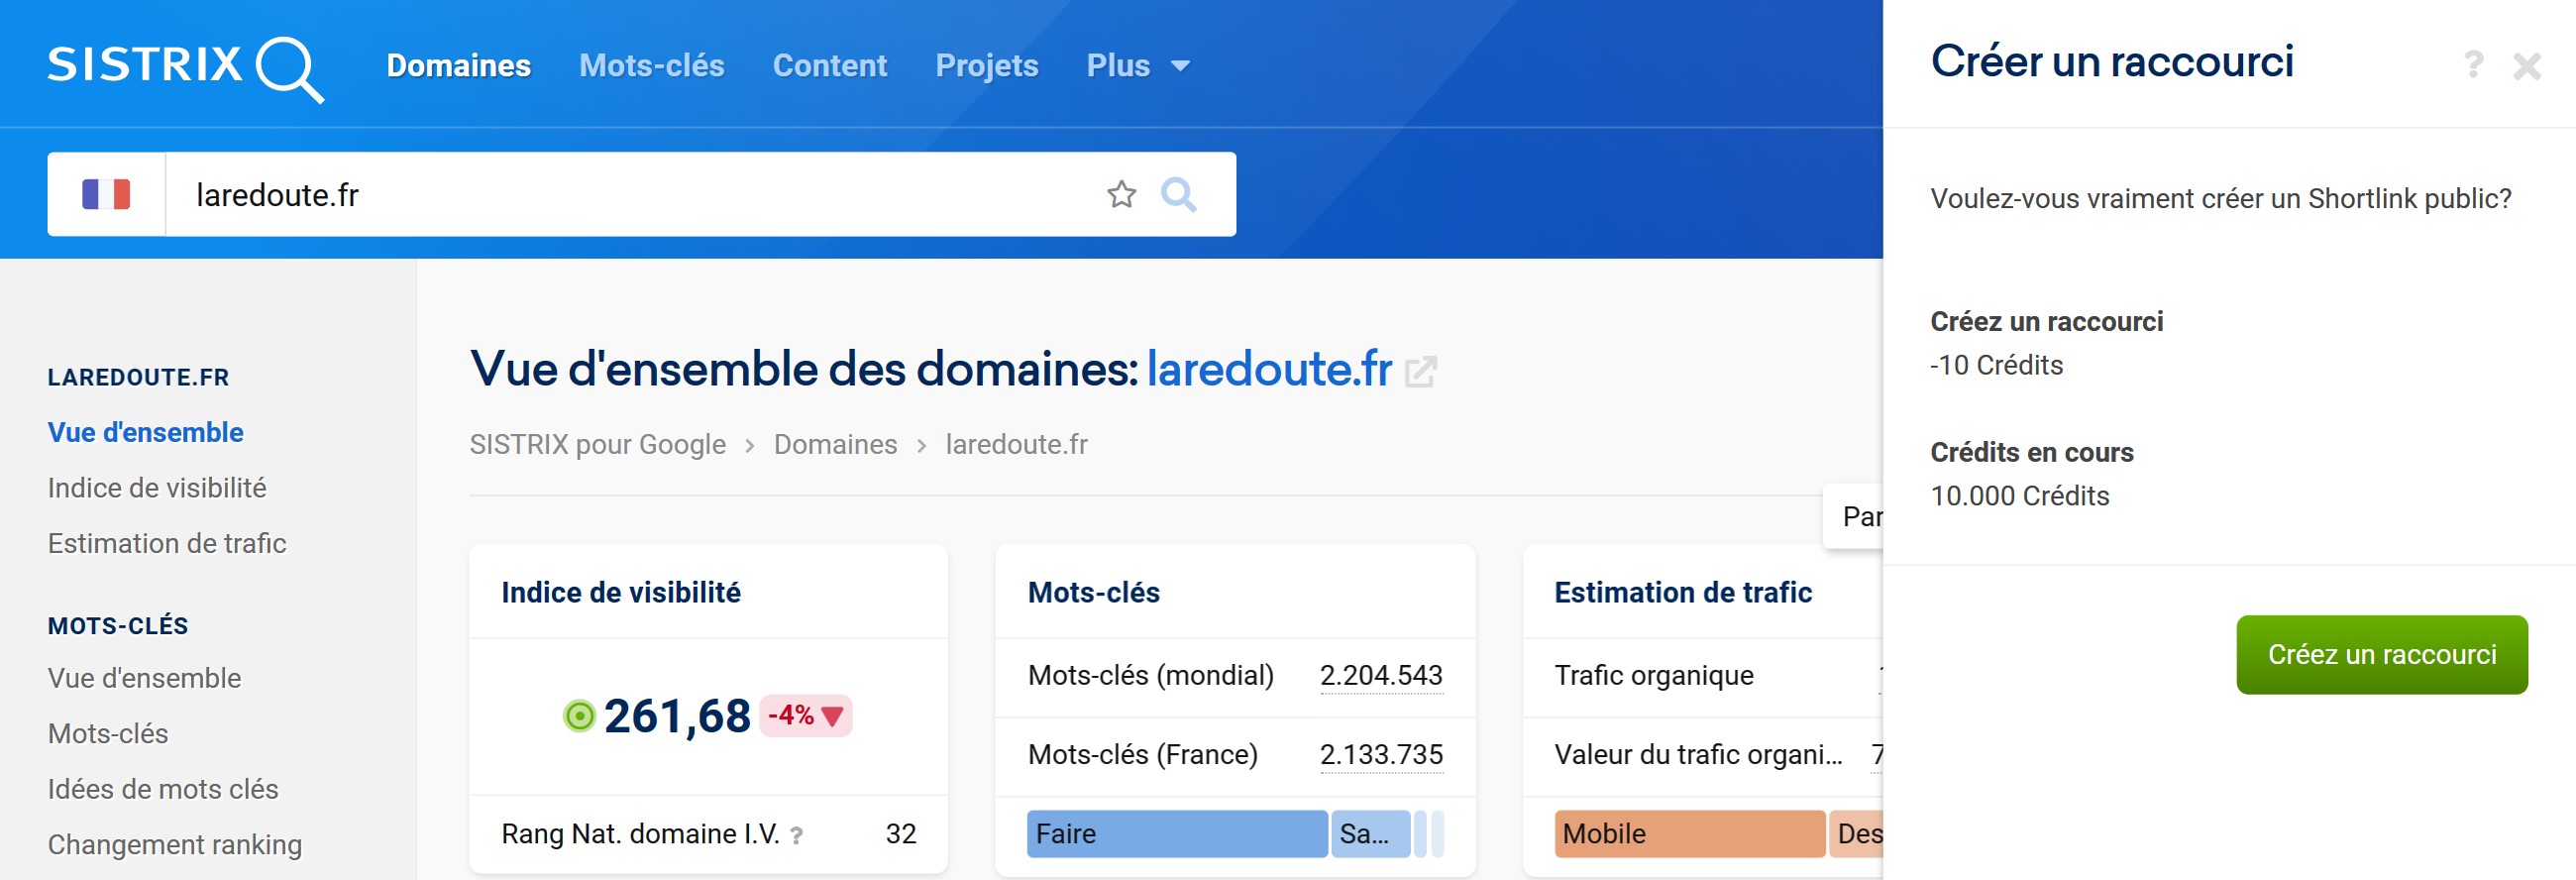The image size is (2576, 880).
Task: Open help icon beside Rang Nat. domaine I.V.
Action: [796, 835]
